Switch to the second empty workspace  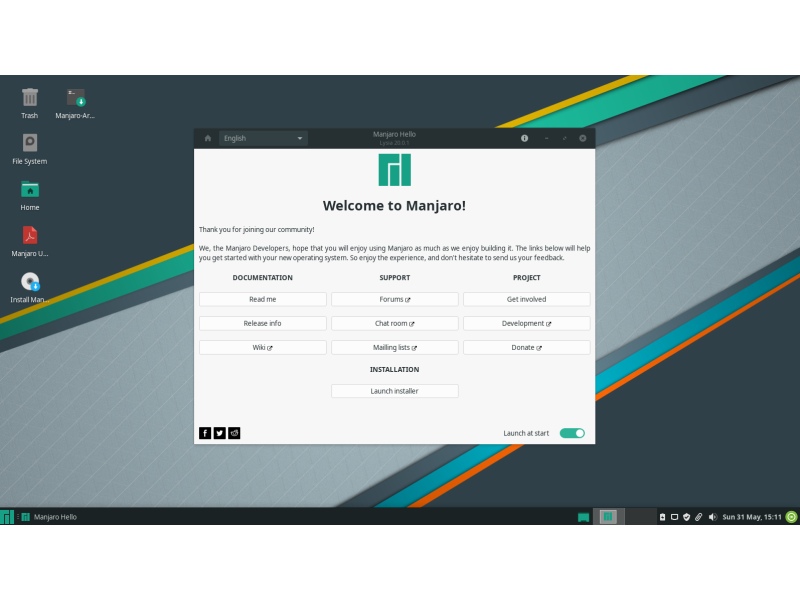(640, 517)
